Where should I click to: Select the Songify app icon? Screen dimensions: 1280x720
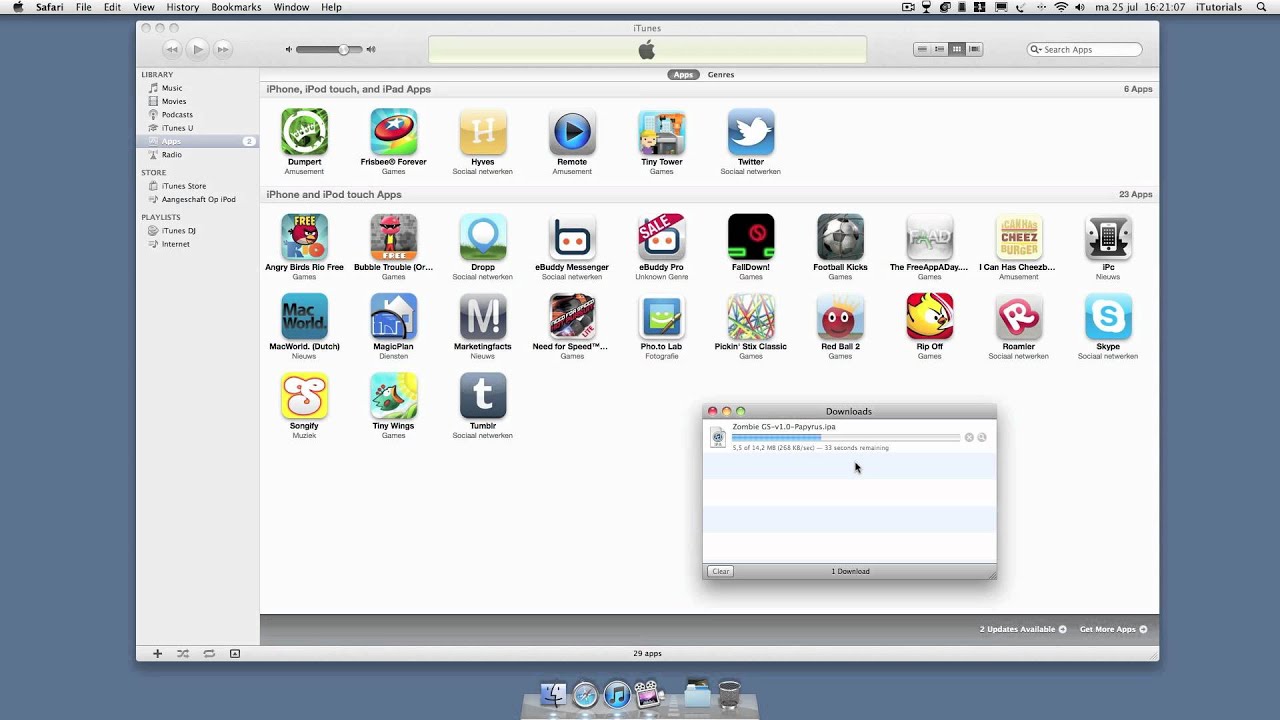coord(304,396)
